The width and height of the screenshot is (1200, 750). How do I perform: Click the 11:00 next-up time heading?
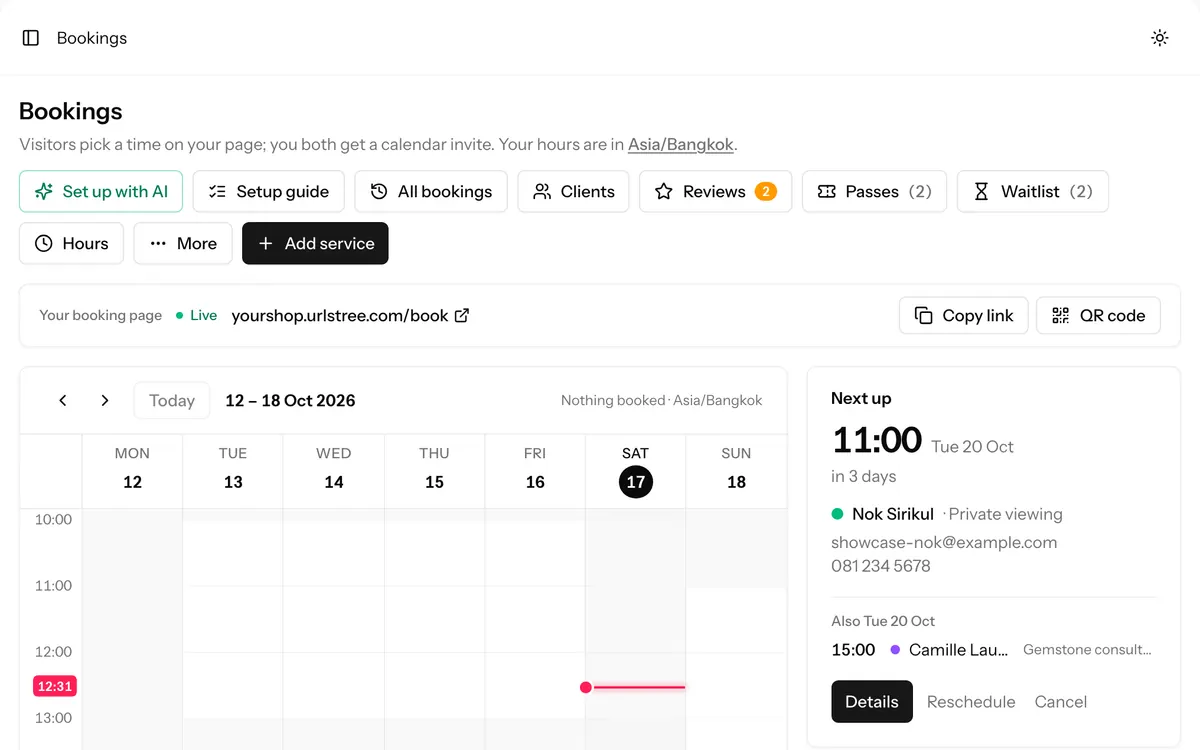pos(877,439)
